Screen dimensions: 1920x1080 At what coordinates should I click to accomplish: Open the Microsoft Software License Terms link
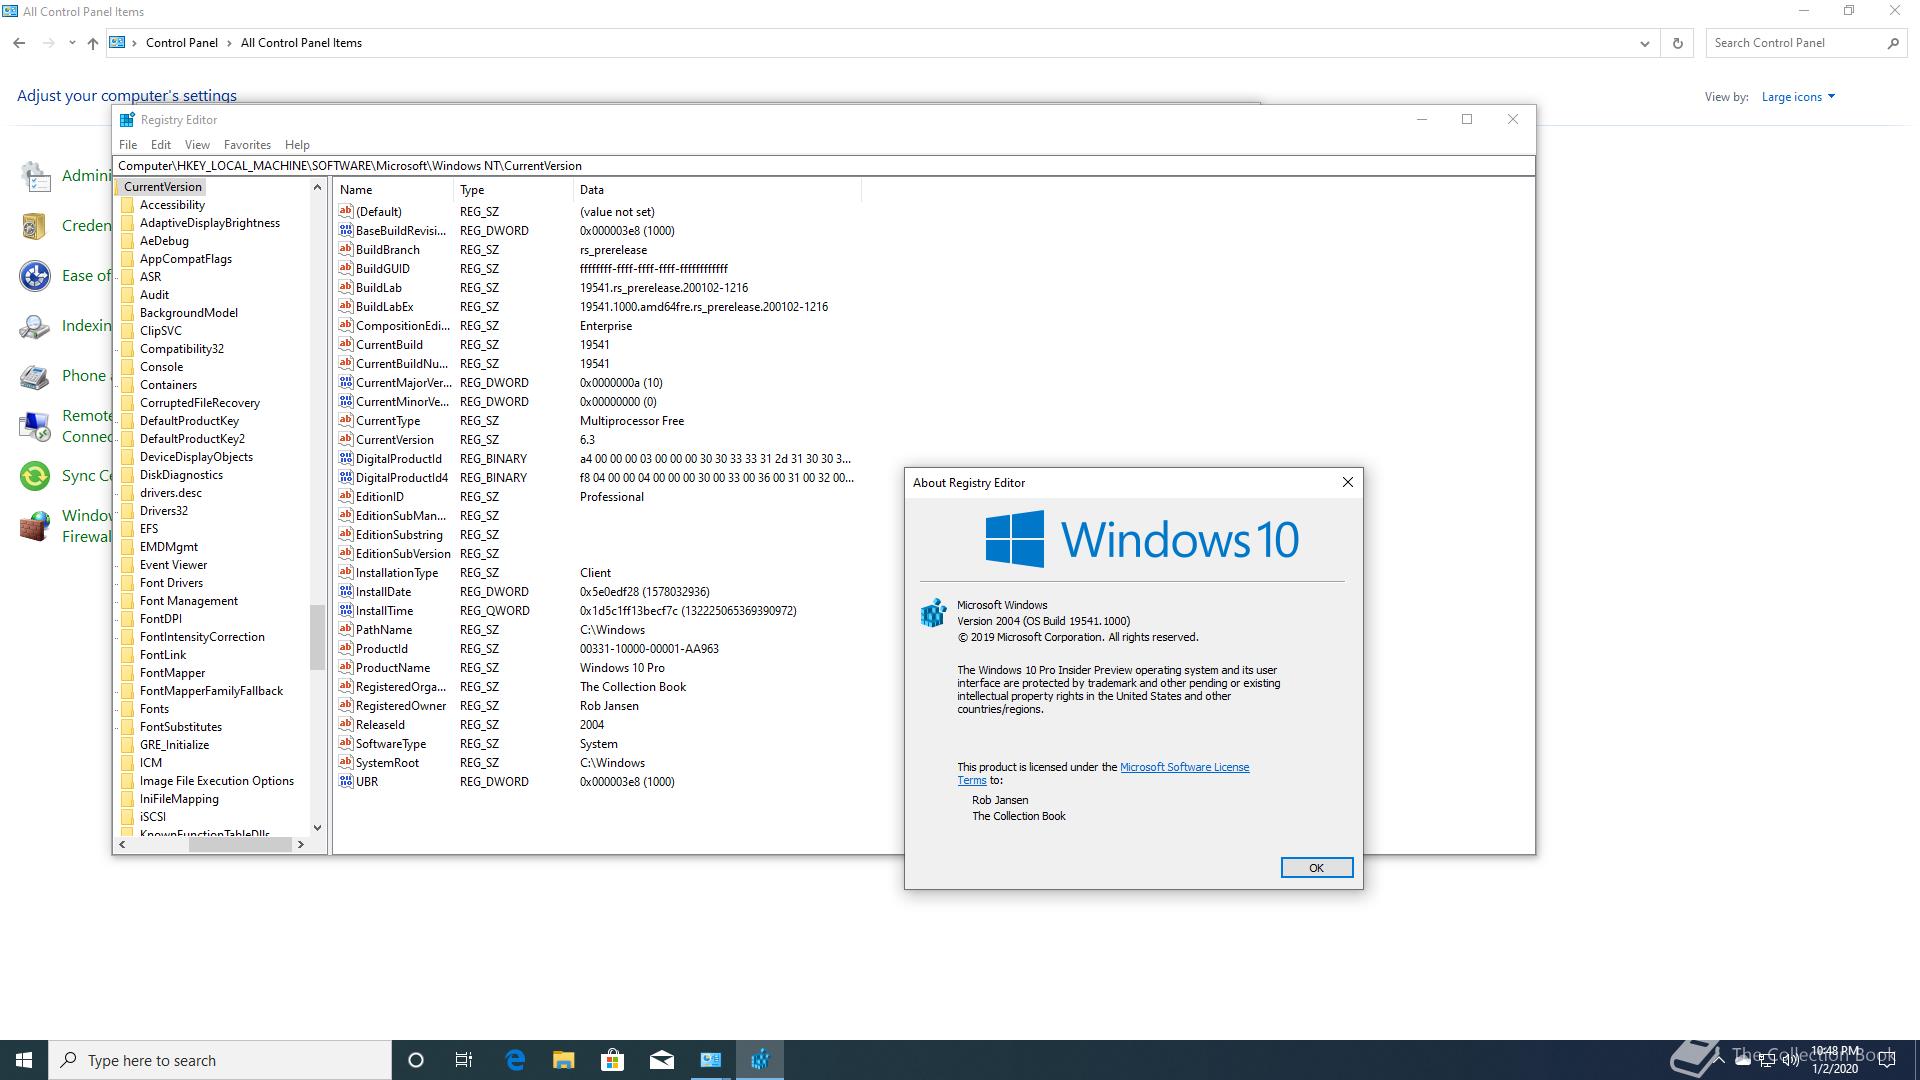pos(1184,767)
